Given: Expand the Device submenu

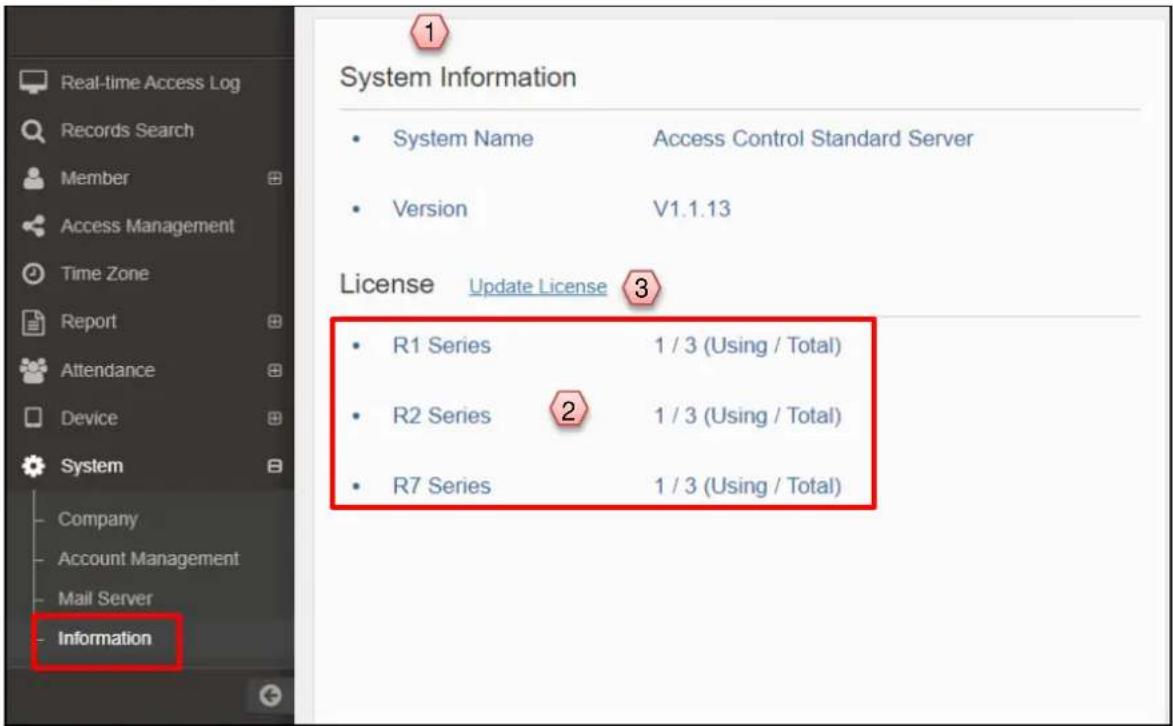Looking at the screenshot, I should coord(275,418).
